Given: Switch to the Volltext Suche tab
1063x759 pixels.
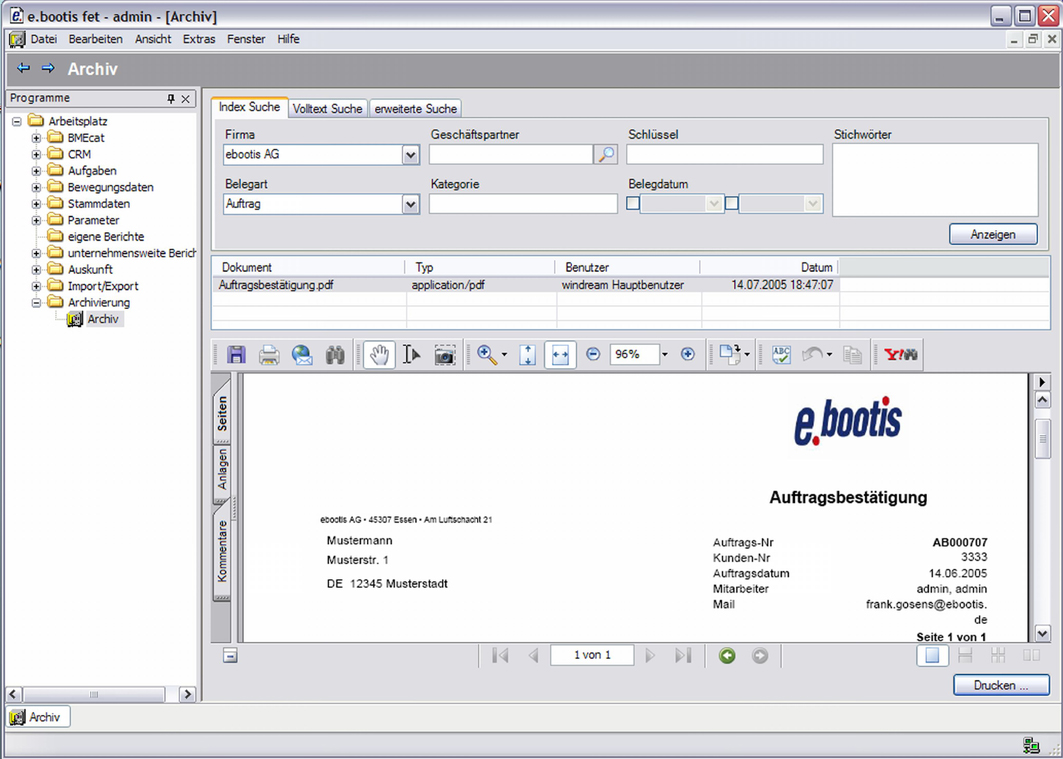Looking at the screenshot, I should 326,108.
